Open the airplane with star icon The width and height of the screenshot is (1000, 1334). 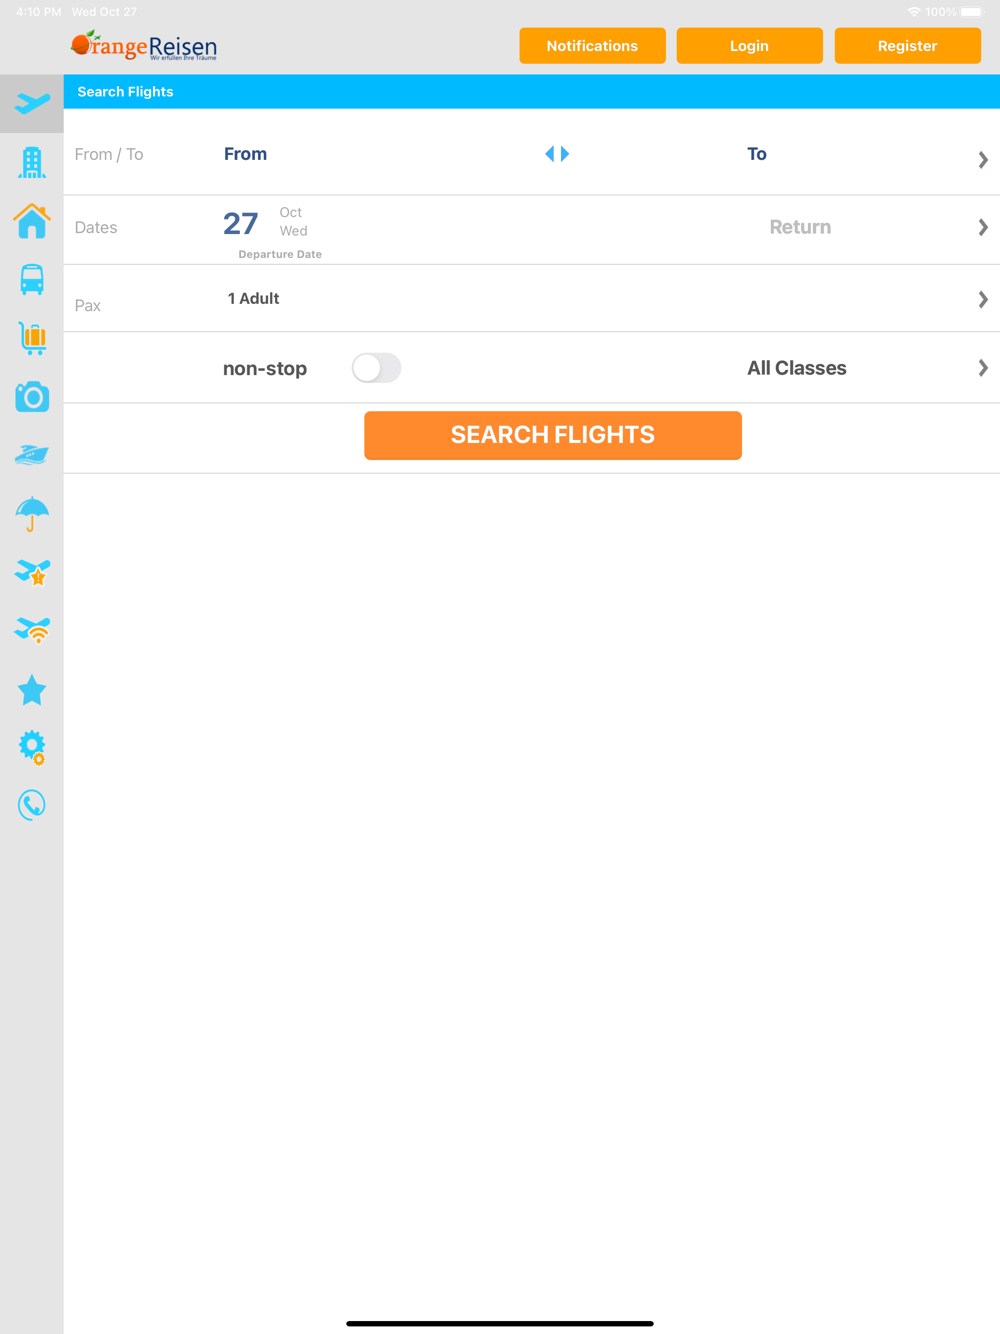tap(32, 572)
